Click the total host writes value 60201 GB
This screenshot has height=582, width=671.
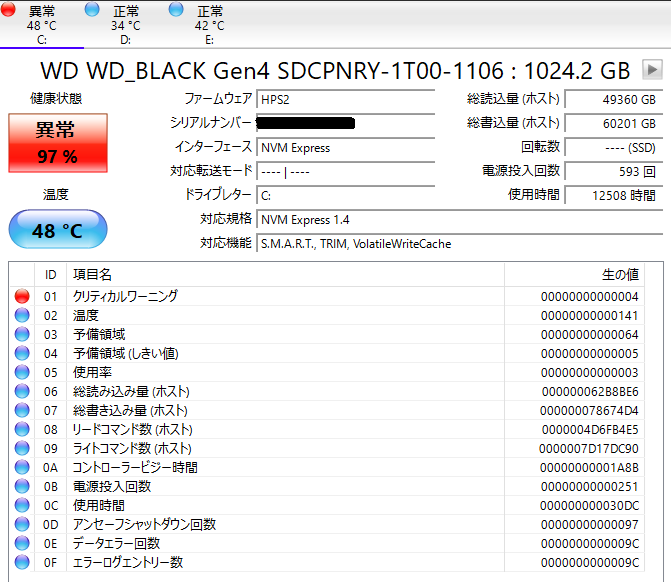tap(614, 123)
